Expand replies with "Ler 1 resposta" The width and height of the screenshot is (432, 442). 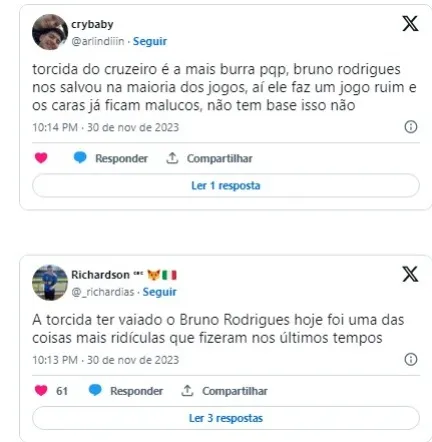pyautogui.click(x=226, y=185)
